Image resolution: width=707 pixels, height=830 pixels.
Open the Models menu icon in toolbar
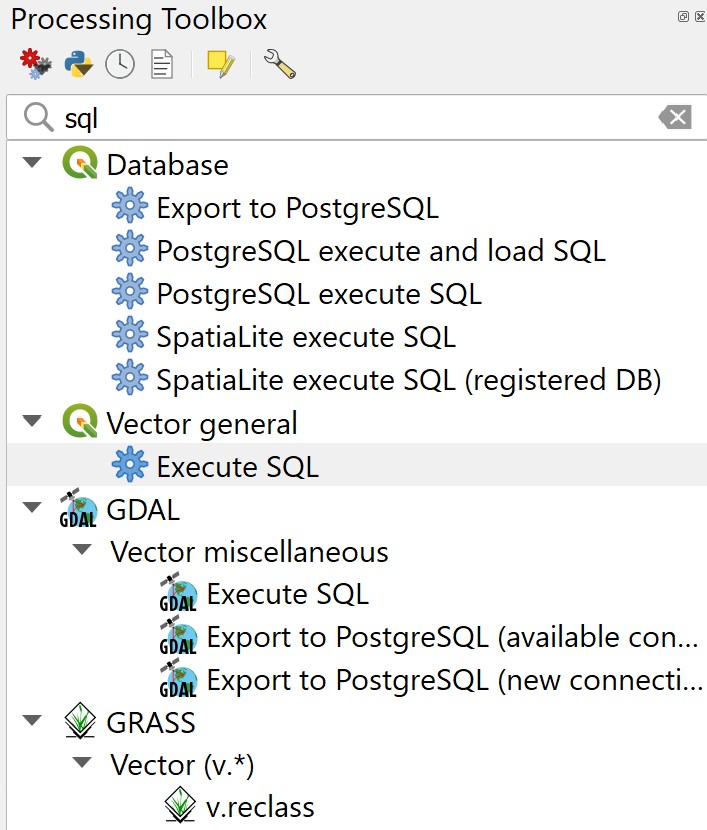34,65
